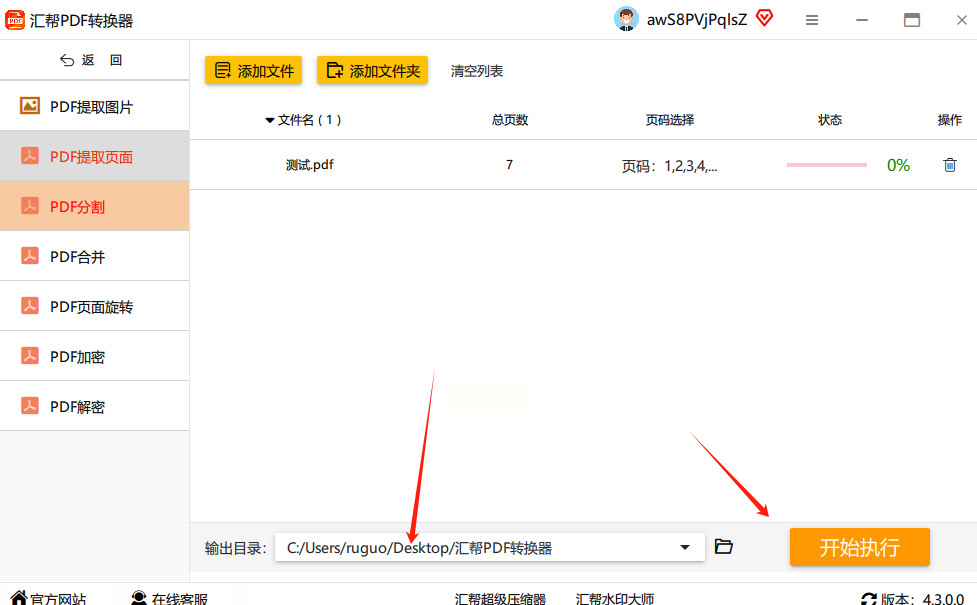Click the 总页数 column header
Image resolution: width=977 pixels, height=605 pixels.
(x=510, y=120)
